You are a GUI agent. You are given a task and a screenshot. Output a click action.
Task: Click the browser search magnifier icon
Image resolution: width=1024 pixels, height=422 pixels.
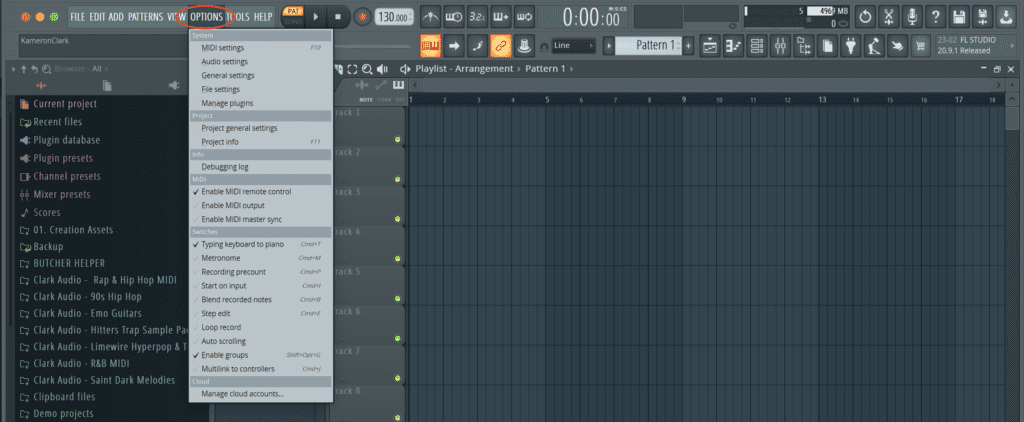coord(46,69)
